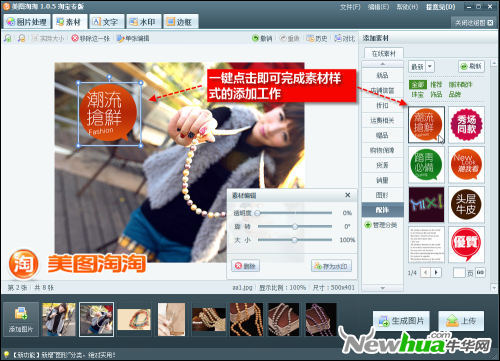
Task: Click the GO page jump button
Action: point(480,273)
